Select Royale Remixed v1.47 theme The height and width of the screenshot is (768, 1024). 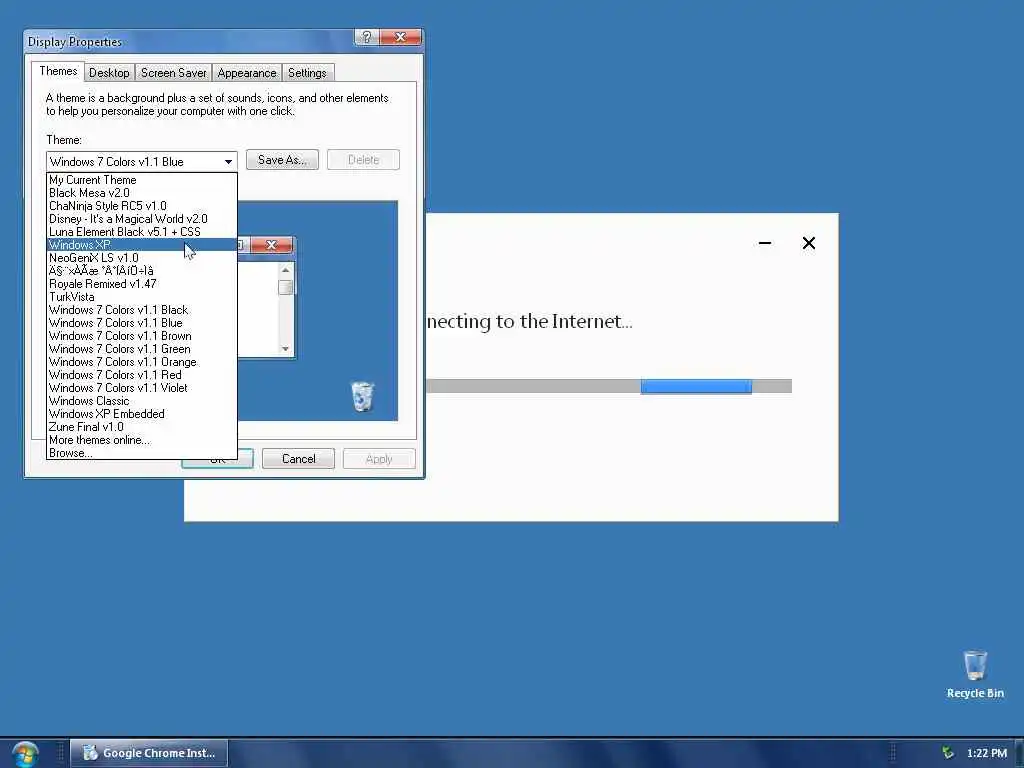point(142,284)
